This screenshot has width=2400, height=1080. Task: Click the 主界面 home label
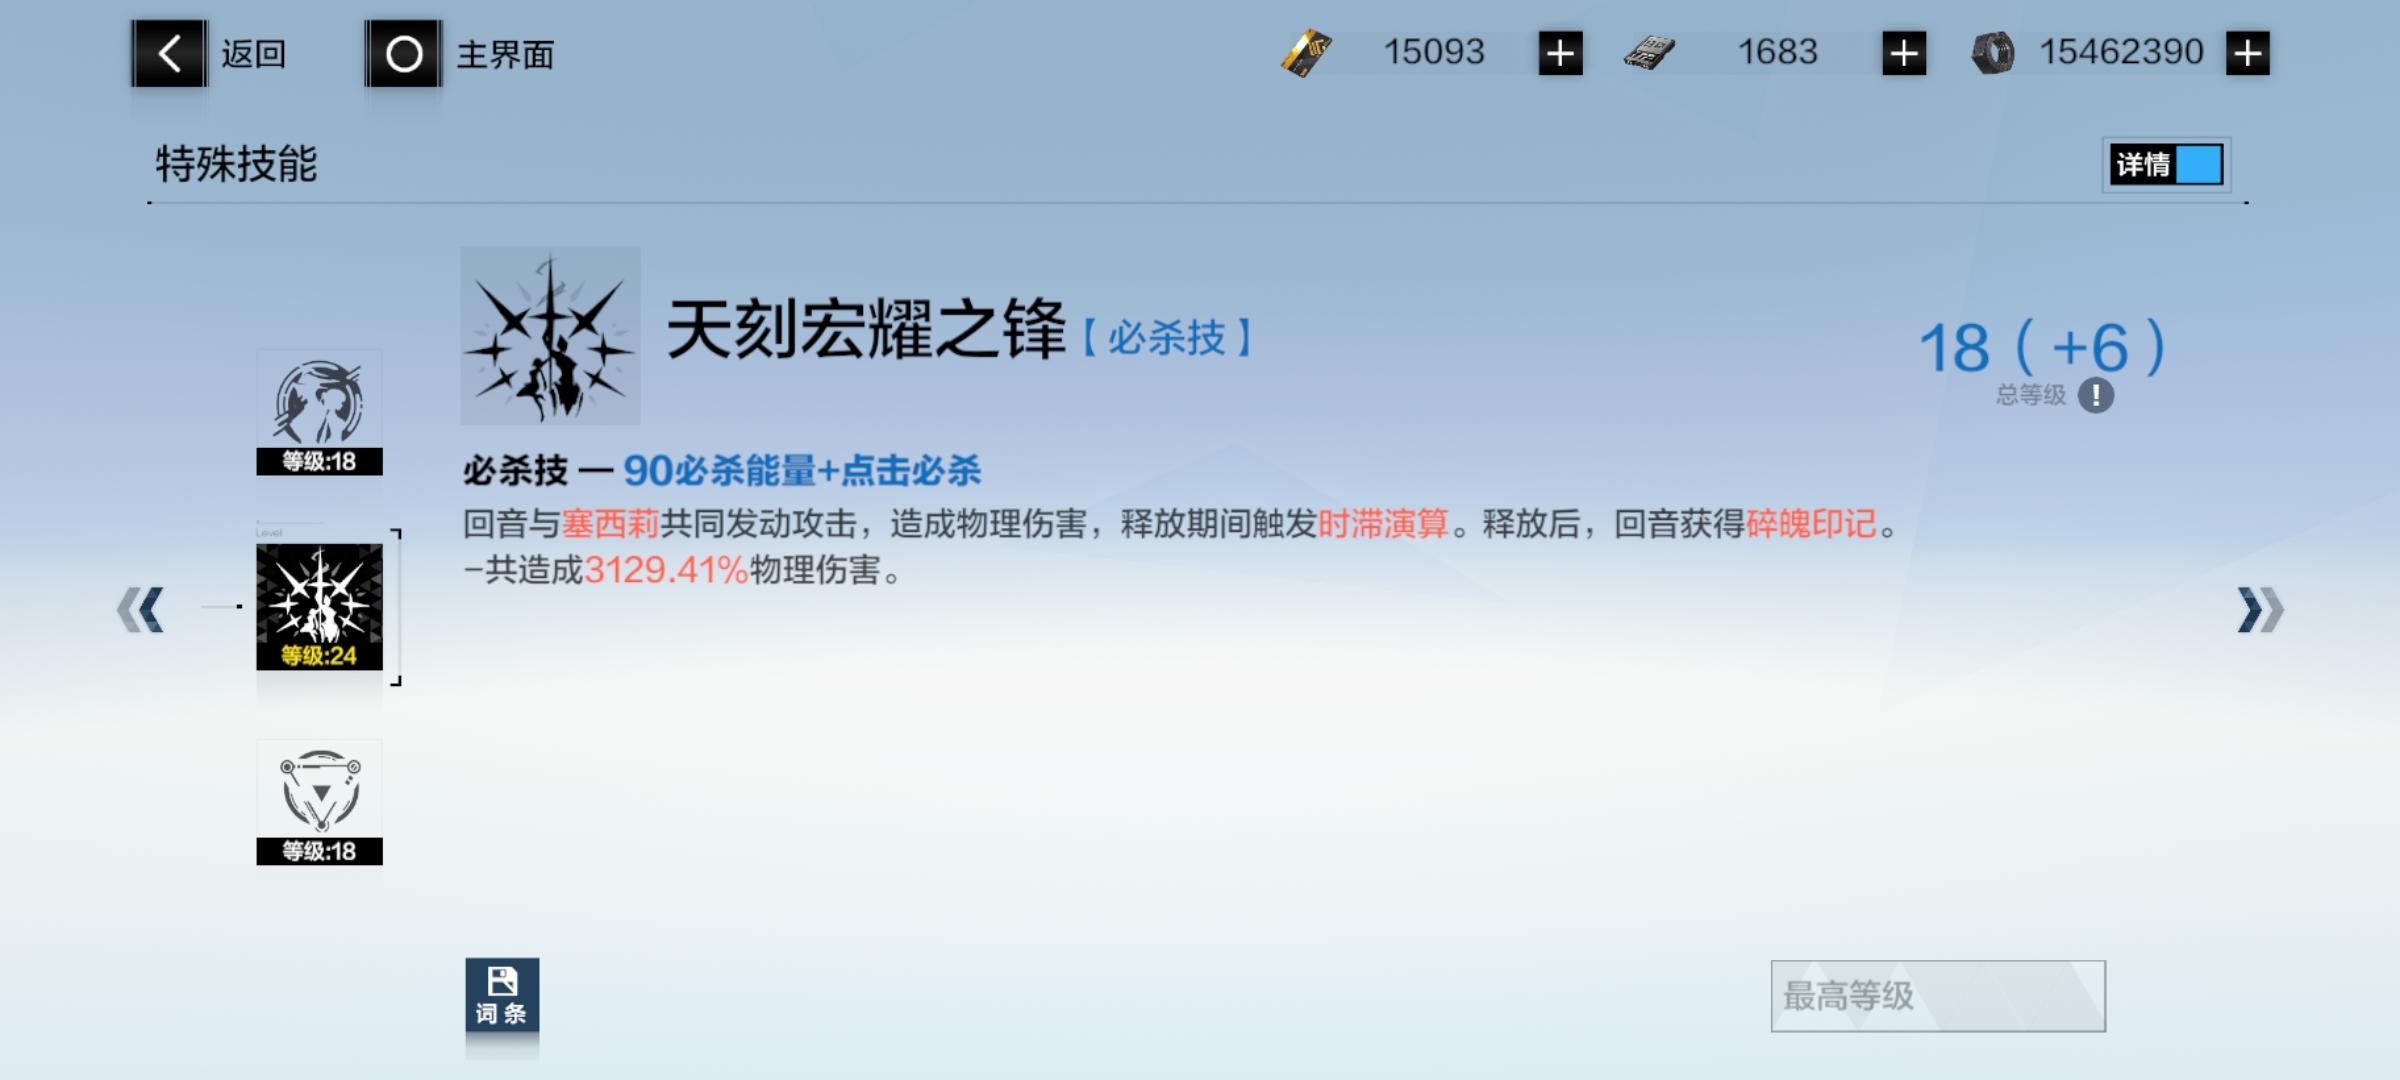tap(505, 54)
